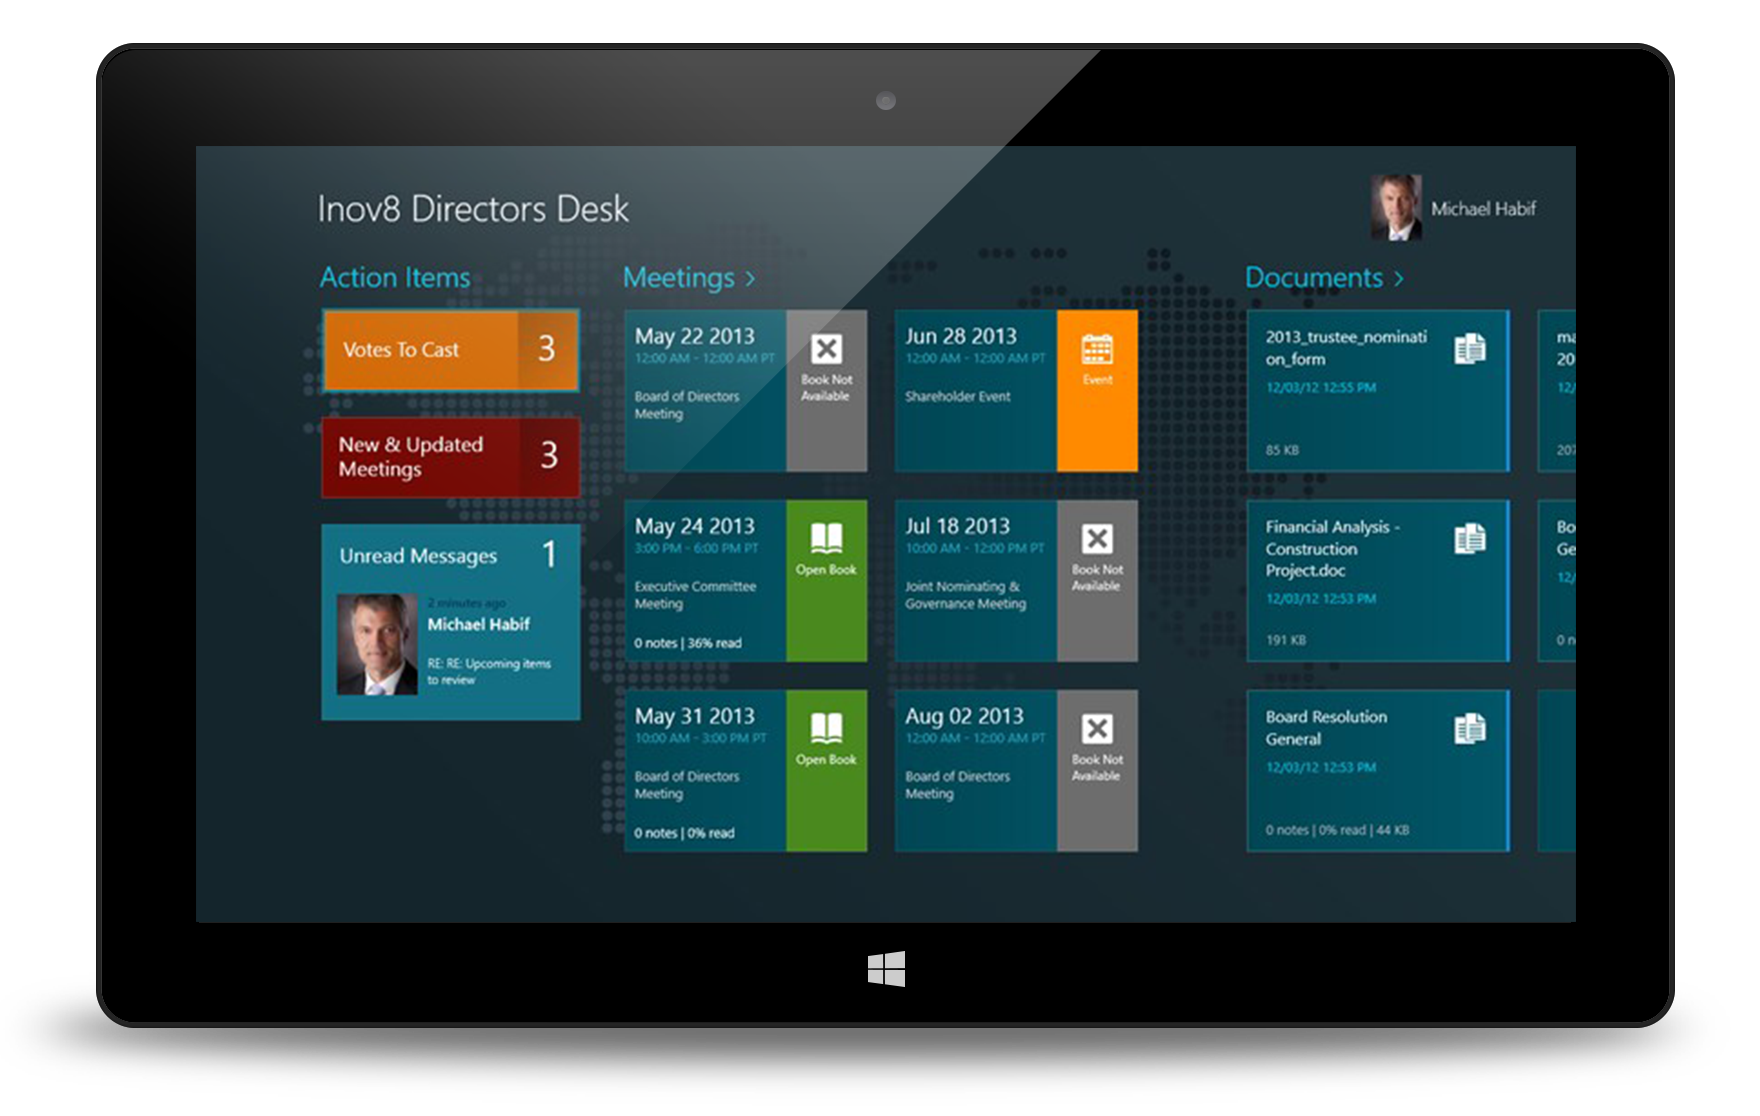This screenshot has width=1760, height=1116.
Task: Open Book icon for May 31 2013 meeting
Action: tap(826, 728)
